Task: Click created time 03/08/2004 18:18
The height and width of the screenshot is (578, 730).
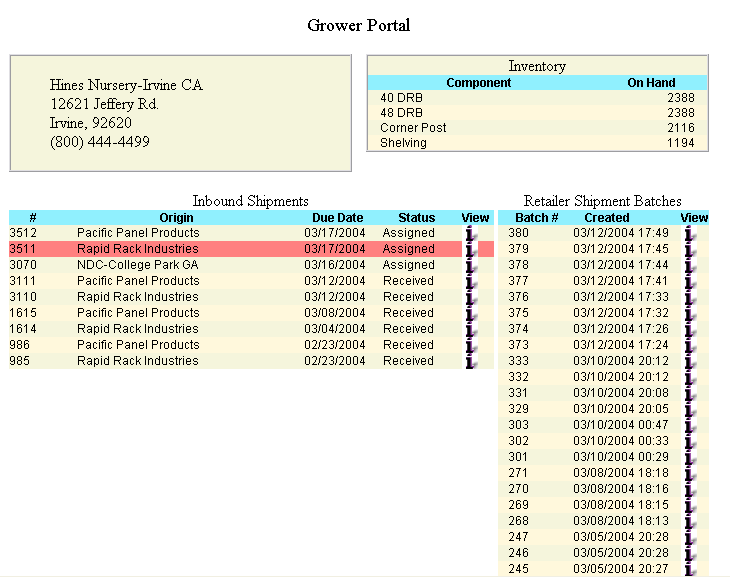Action: [621, 473]
